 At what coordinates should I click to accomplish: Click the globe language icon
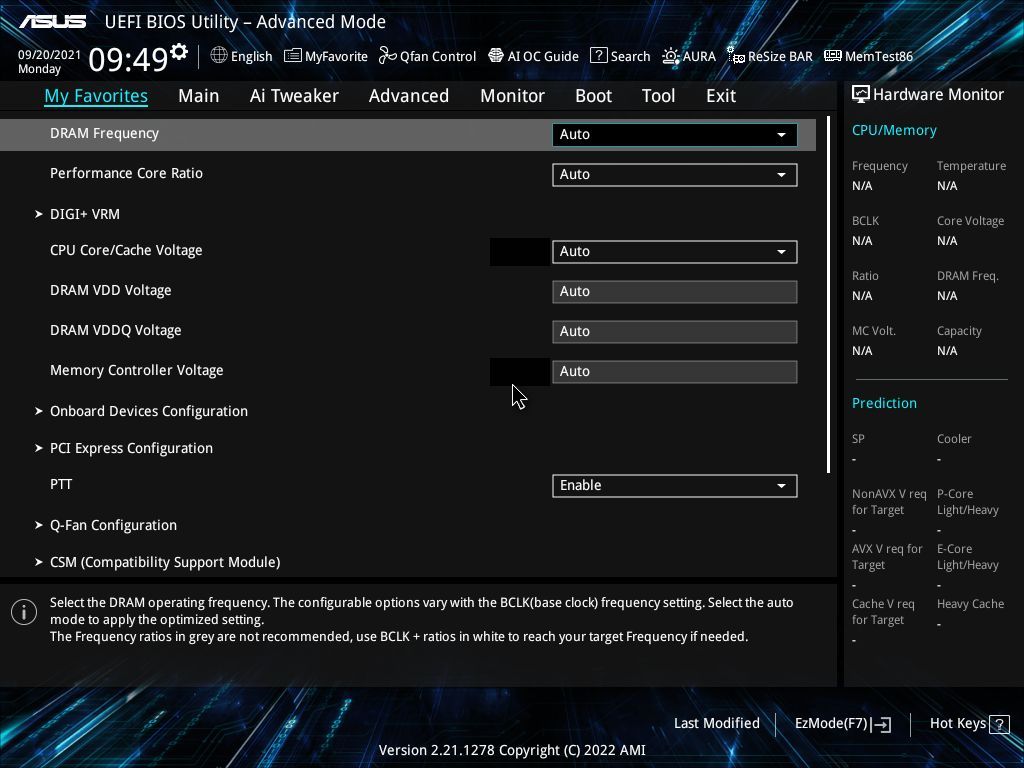click(219, 56)
